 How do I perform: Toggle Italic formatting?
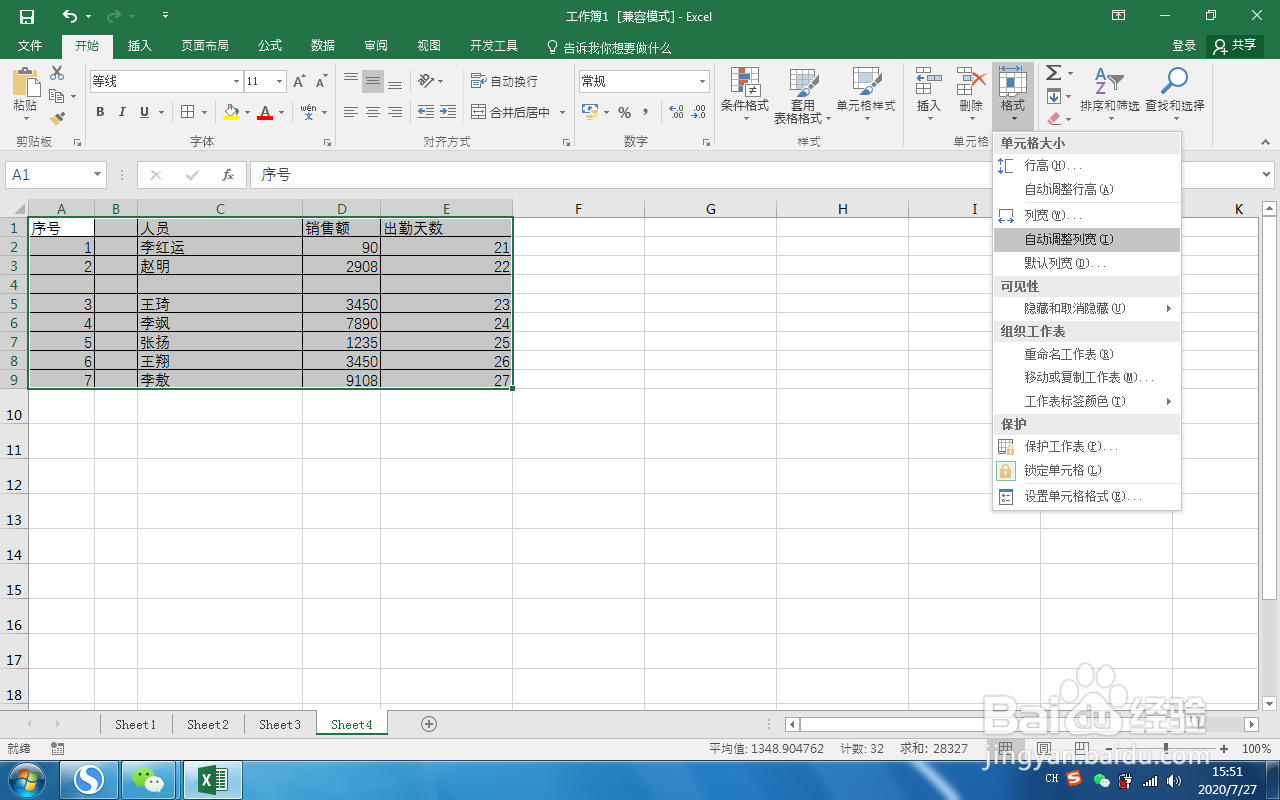pos(122,112)
